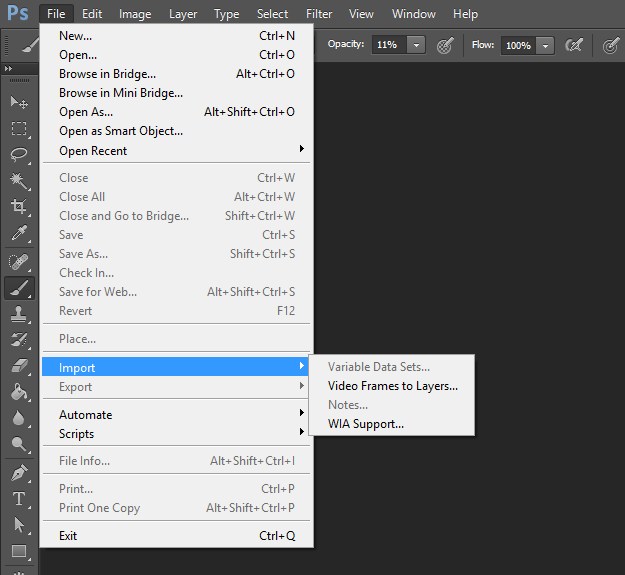Click the Opacity value field
This screenshot has height=575, width=625.
(x=389, y=45)
